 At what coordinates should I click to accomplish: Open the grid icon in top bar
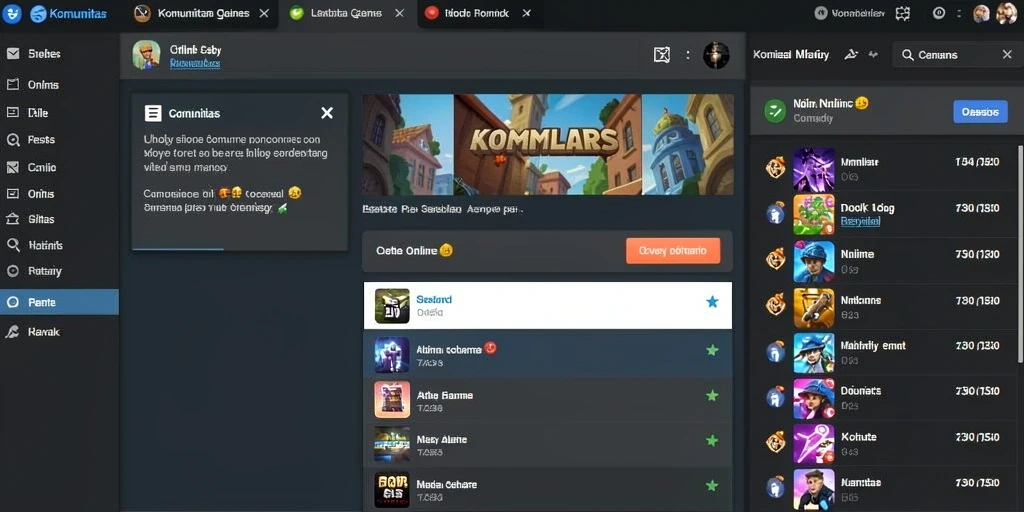(x=903, y=13)
